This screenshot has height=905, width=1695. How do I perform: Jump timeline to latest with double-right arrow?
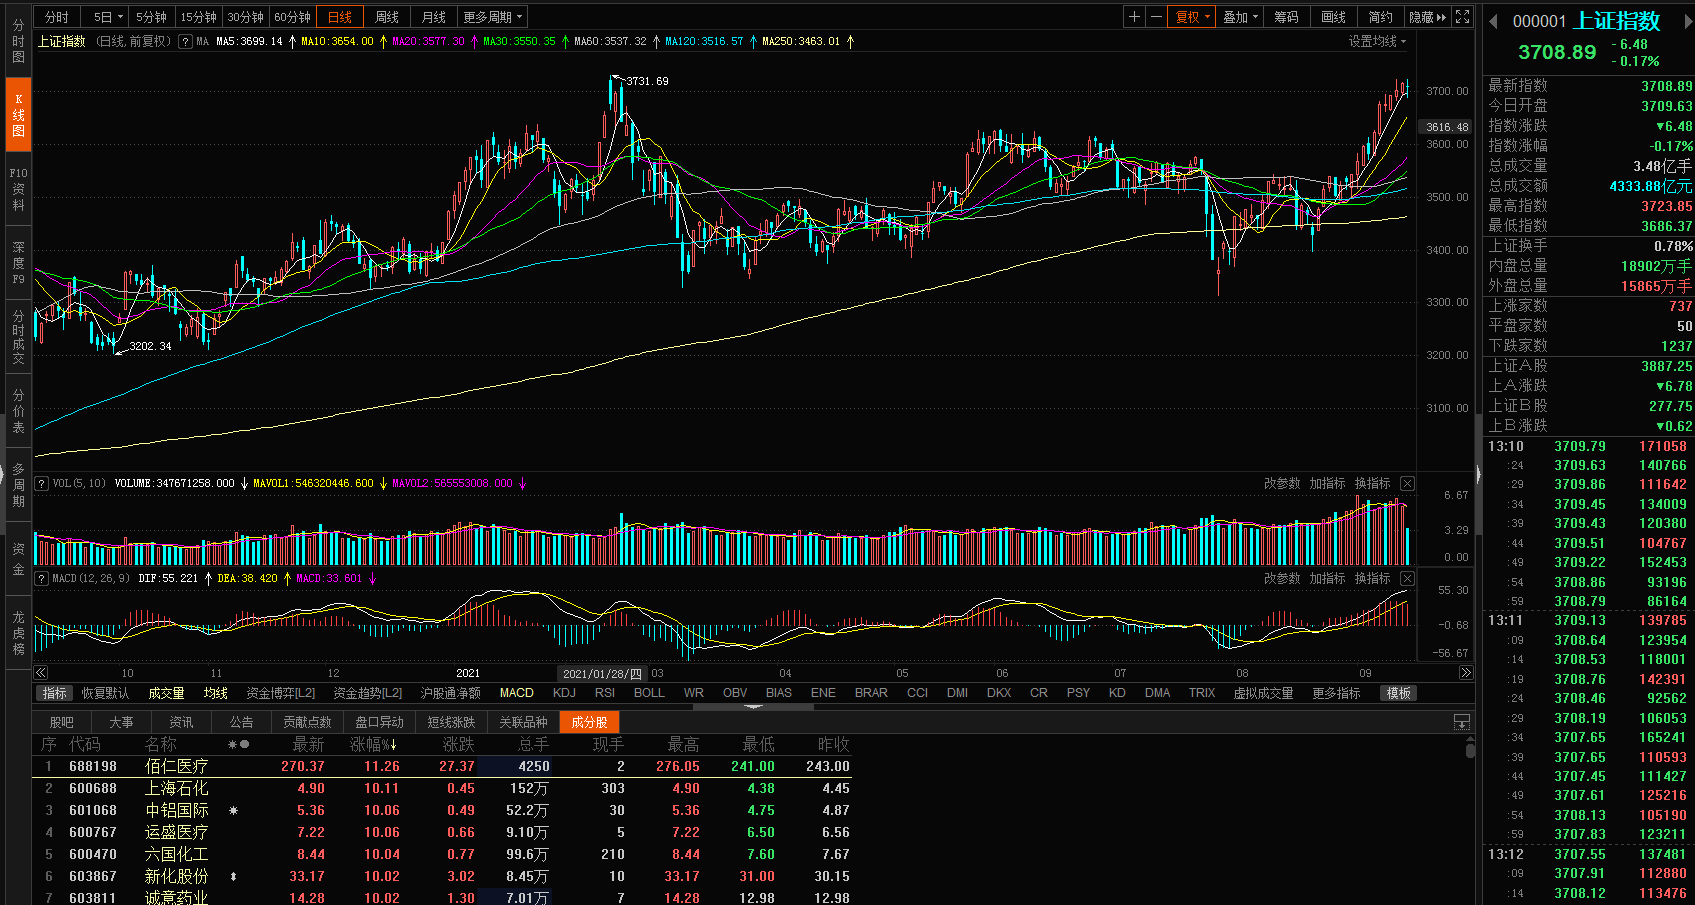coord(1466,673)
